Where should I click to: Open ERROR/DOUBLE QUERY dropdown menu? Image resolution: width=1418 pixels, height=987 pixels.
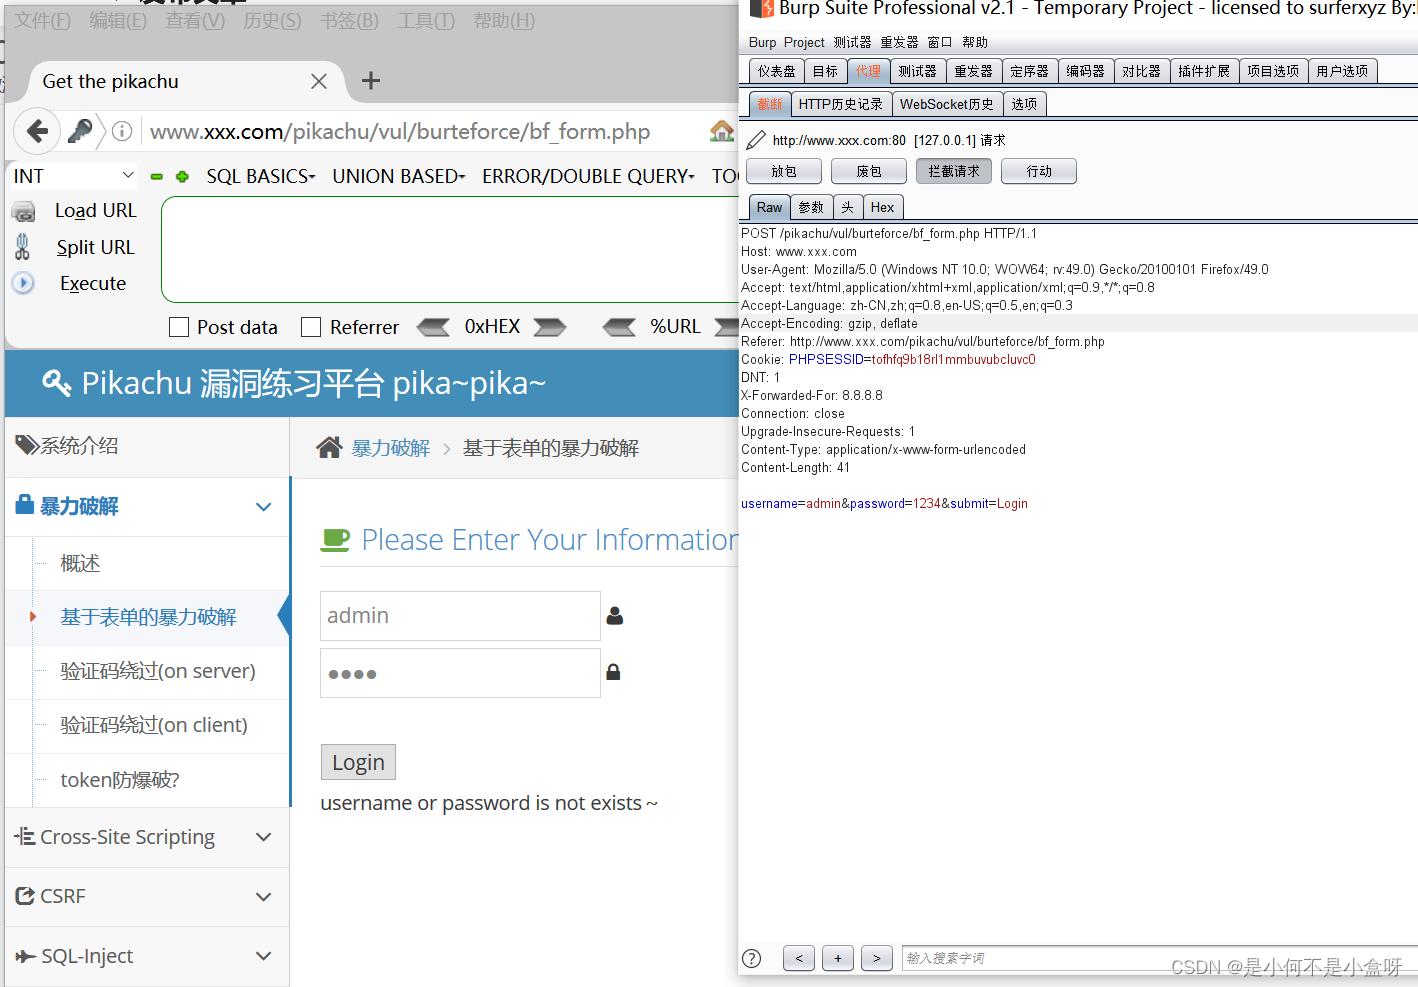(x=588, y=176)
